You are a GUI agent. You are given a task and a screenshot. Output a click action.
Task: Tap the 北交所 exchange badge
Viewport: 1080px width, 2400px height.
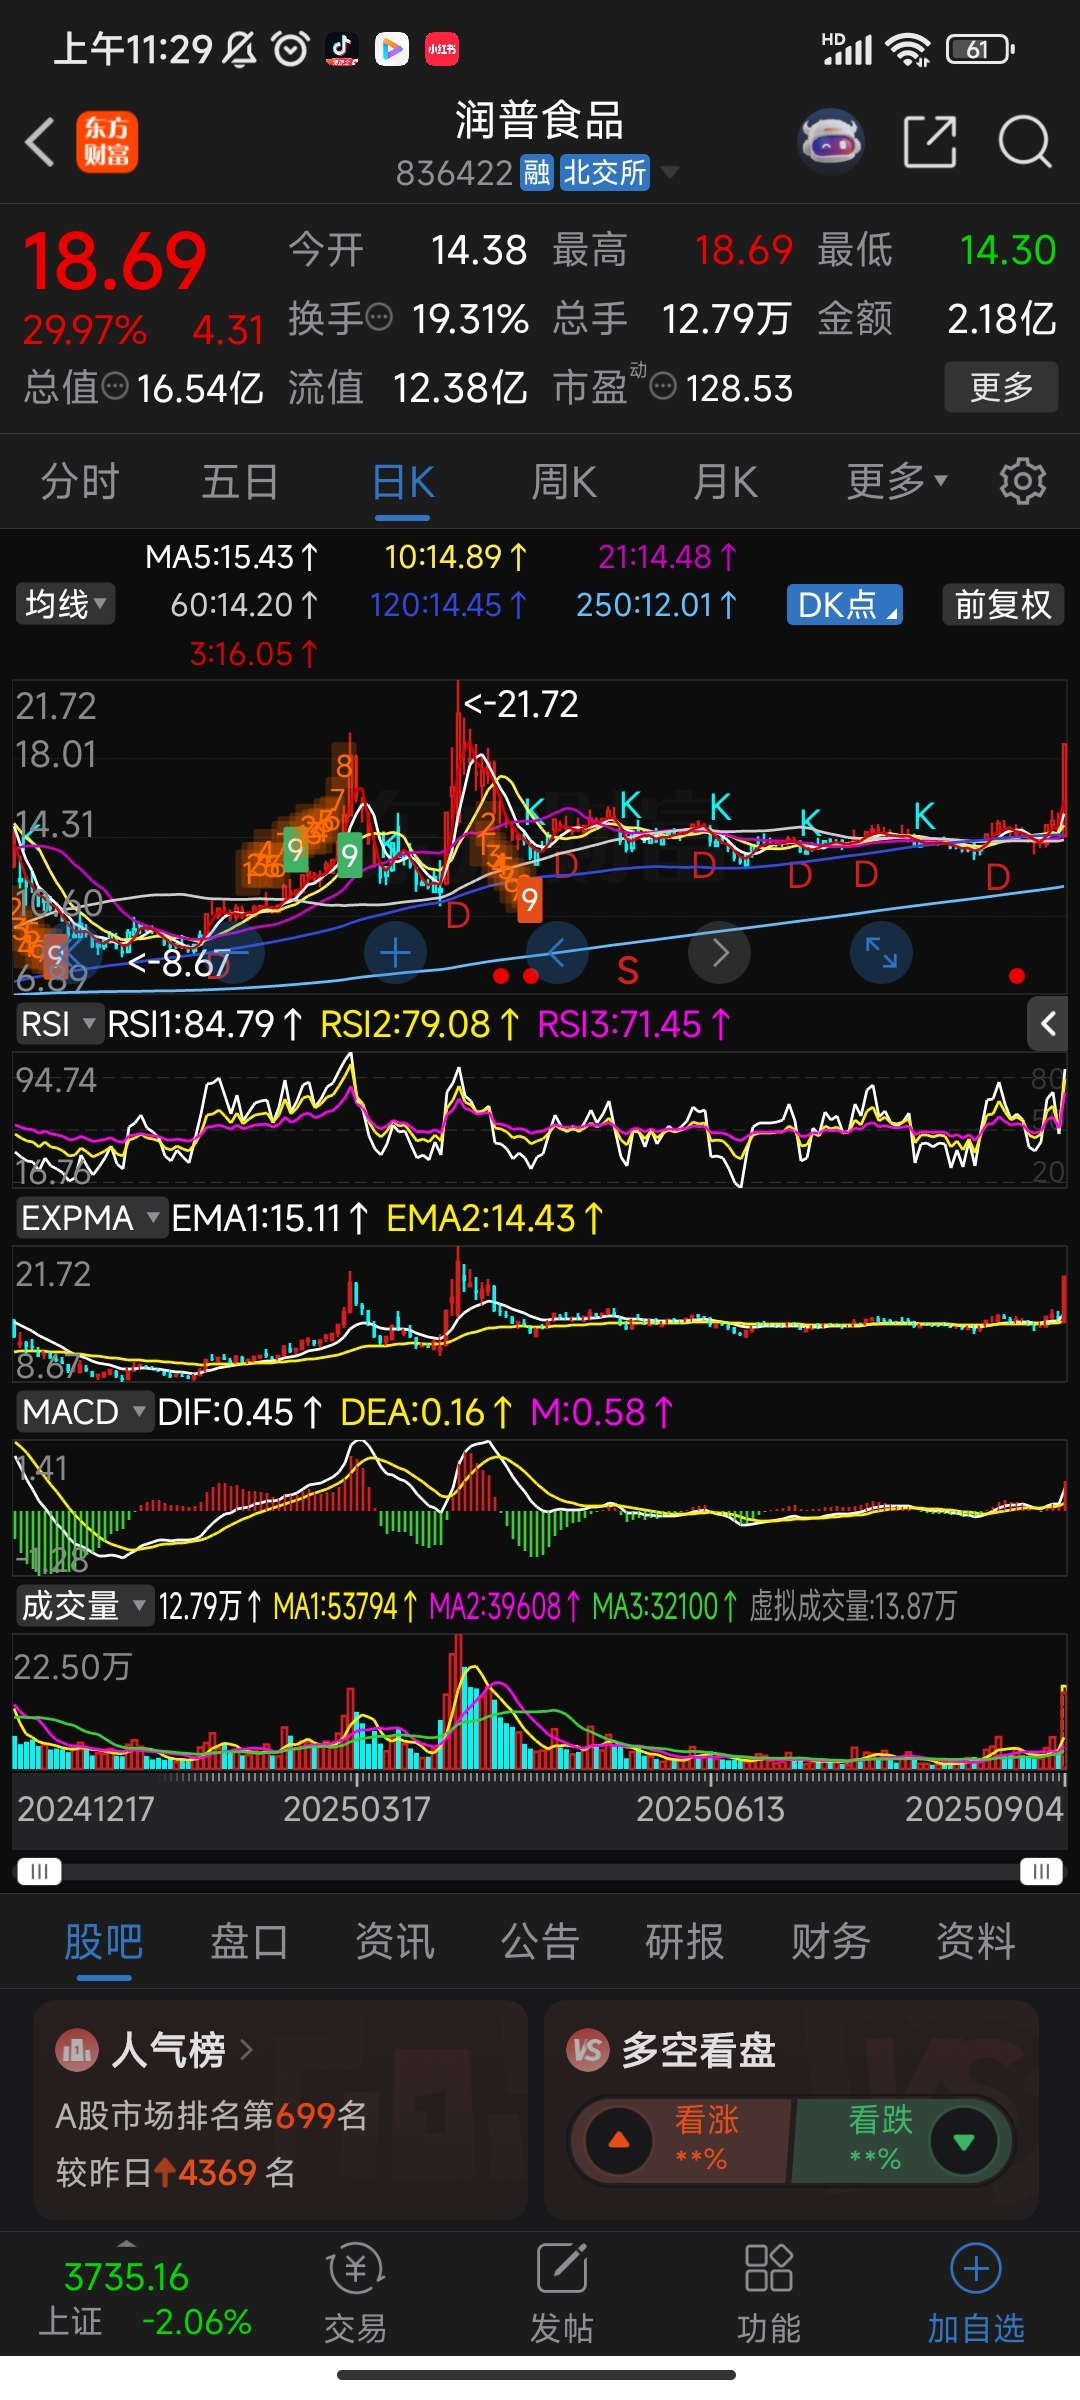coord(605,173)
